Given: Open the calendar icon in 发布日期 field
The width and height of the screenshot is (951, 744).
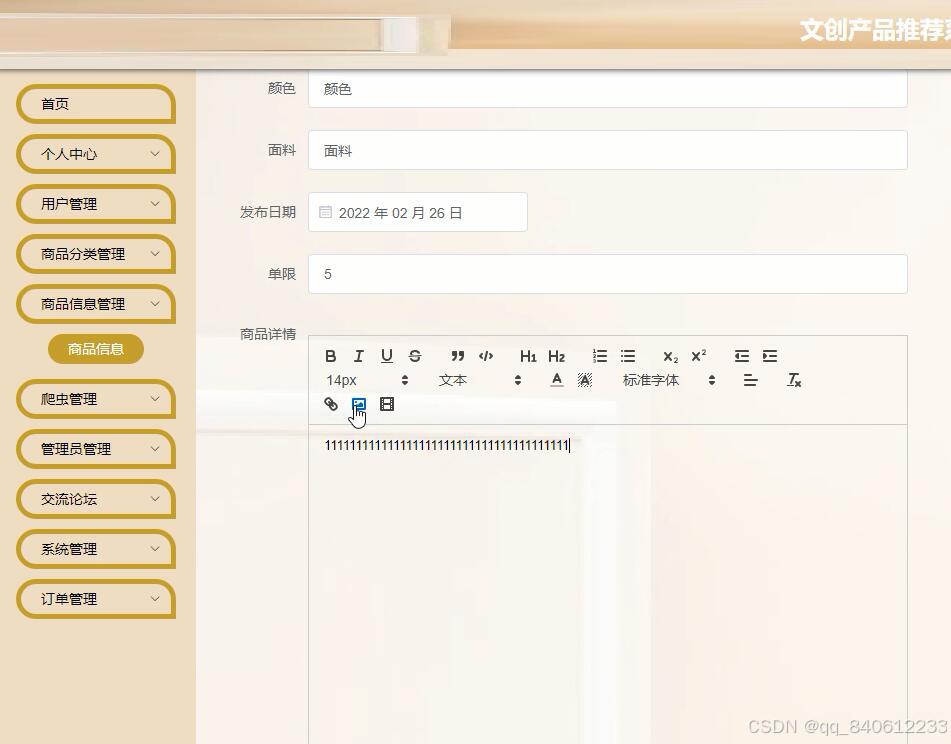Looking at the screenshot, I should (326, 212).
